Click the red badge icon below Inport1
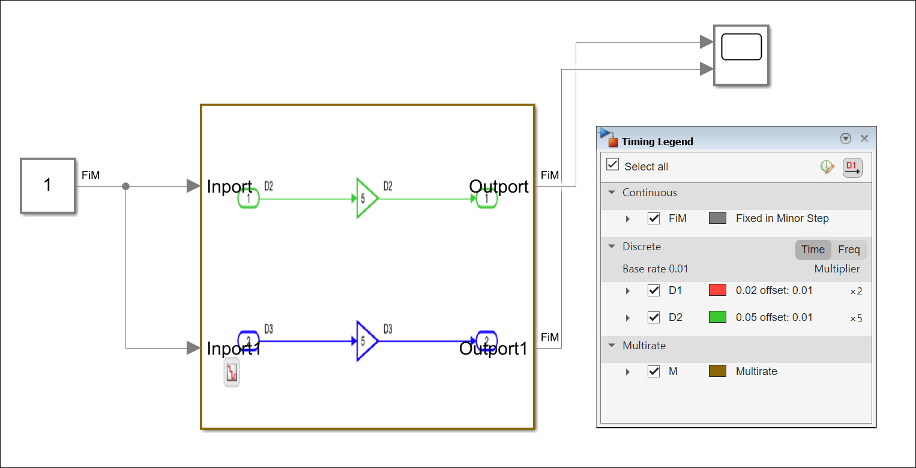This screenshot has width=916, height=468. pos(232,373)
